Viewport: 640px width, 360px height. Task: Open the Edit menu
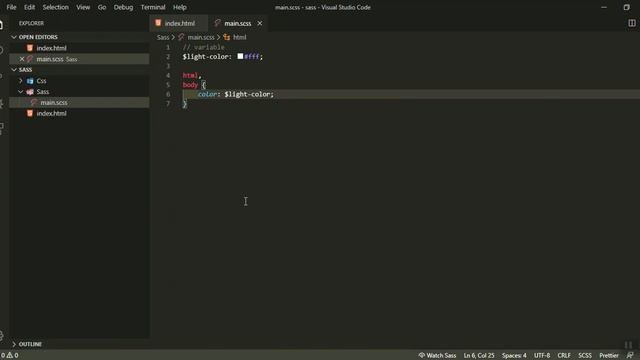coord(29,7)
